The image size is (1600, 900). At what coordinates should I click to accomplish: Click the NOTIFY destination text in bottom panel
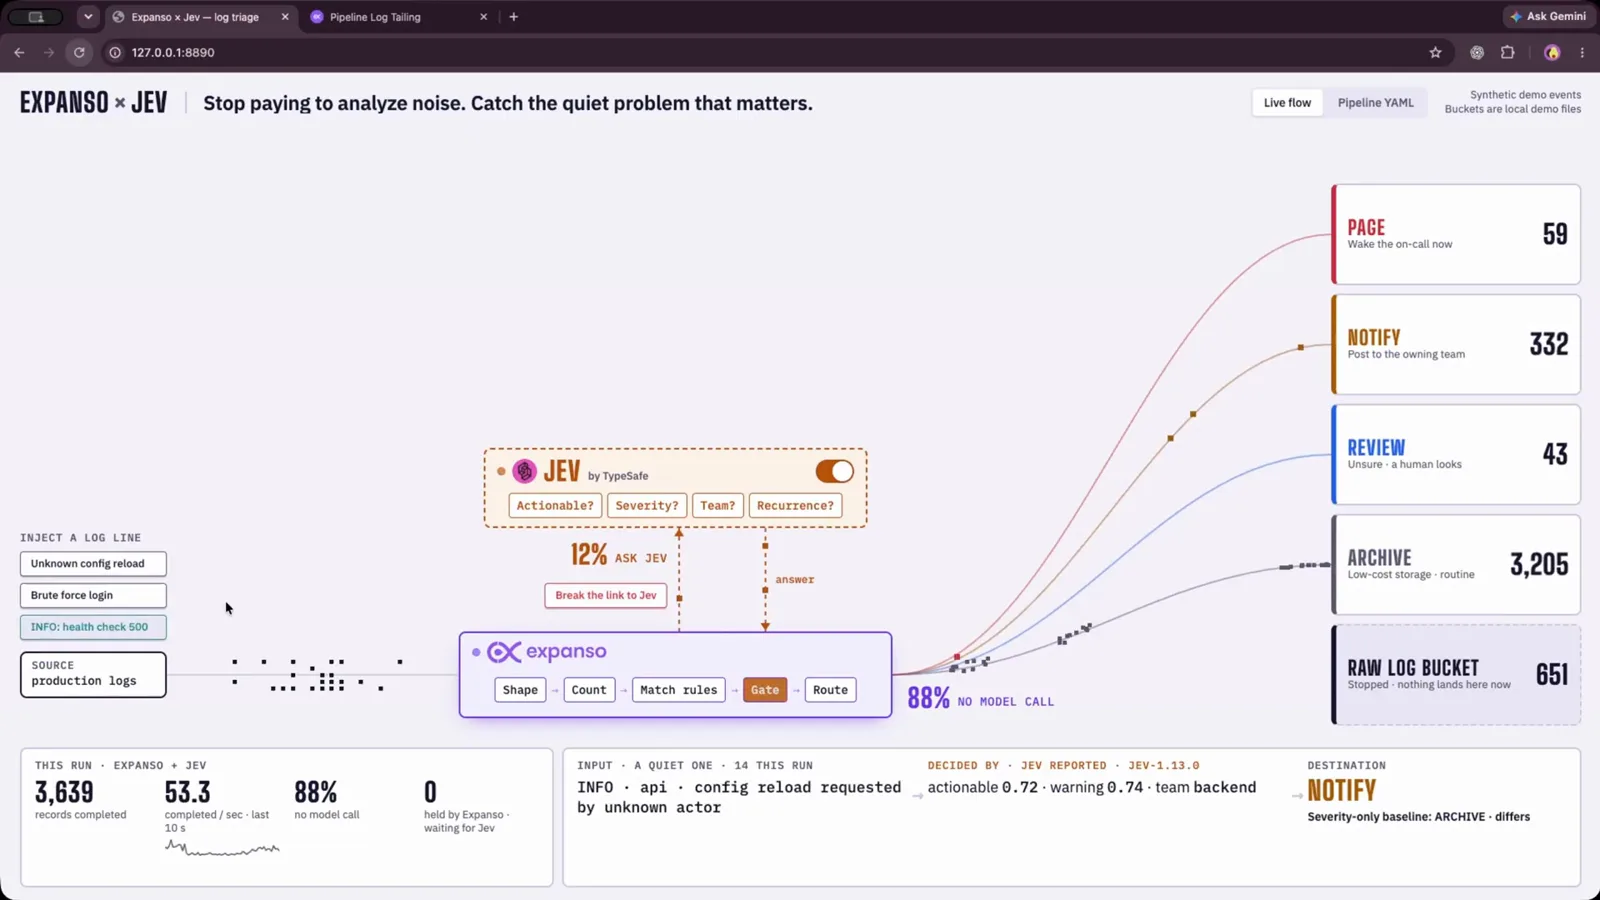point(1342,791)
